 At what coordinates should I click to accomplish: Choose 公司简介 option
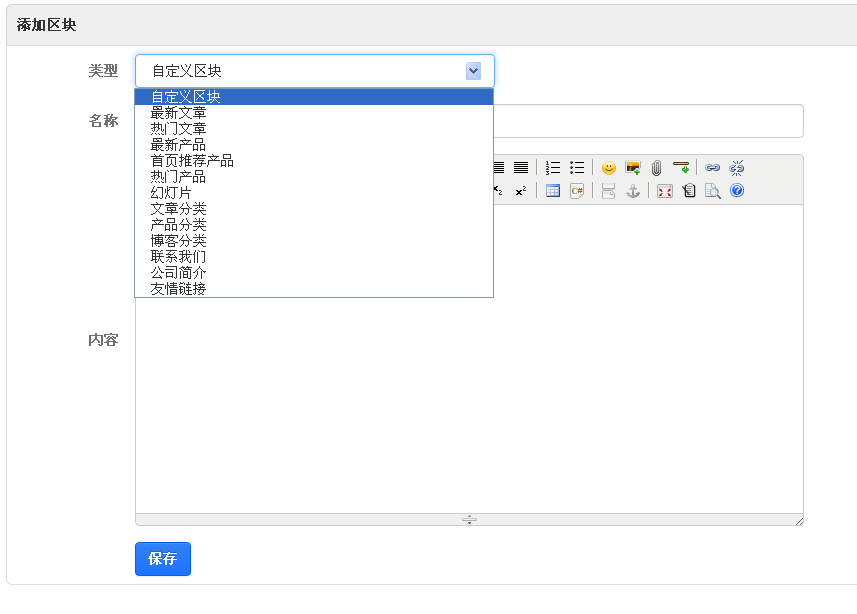[314, 273]
